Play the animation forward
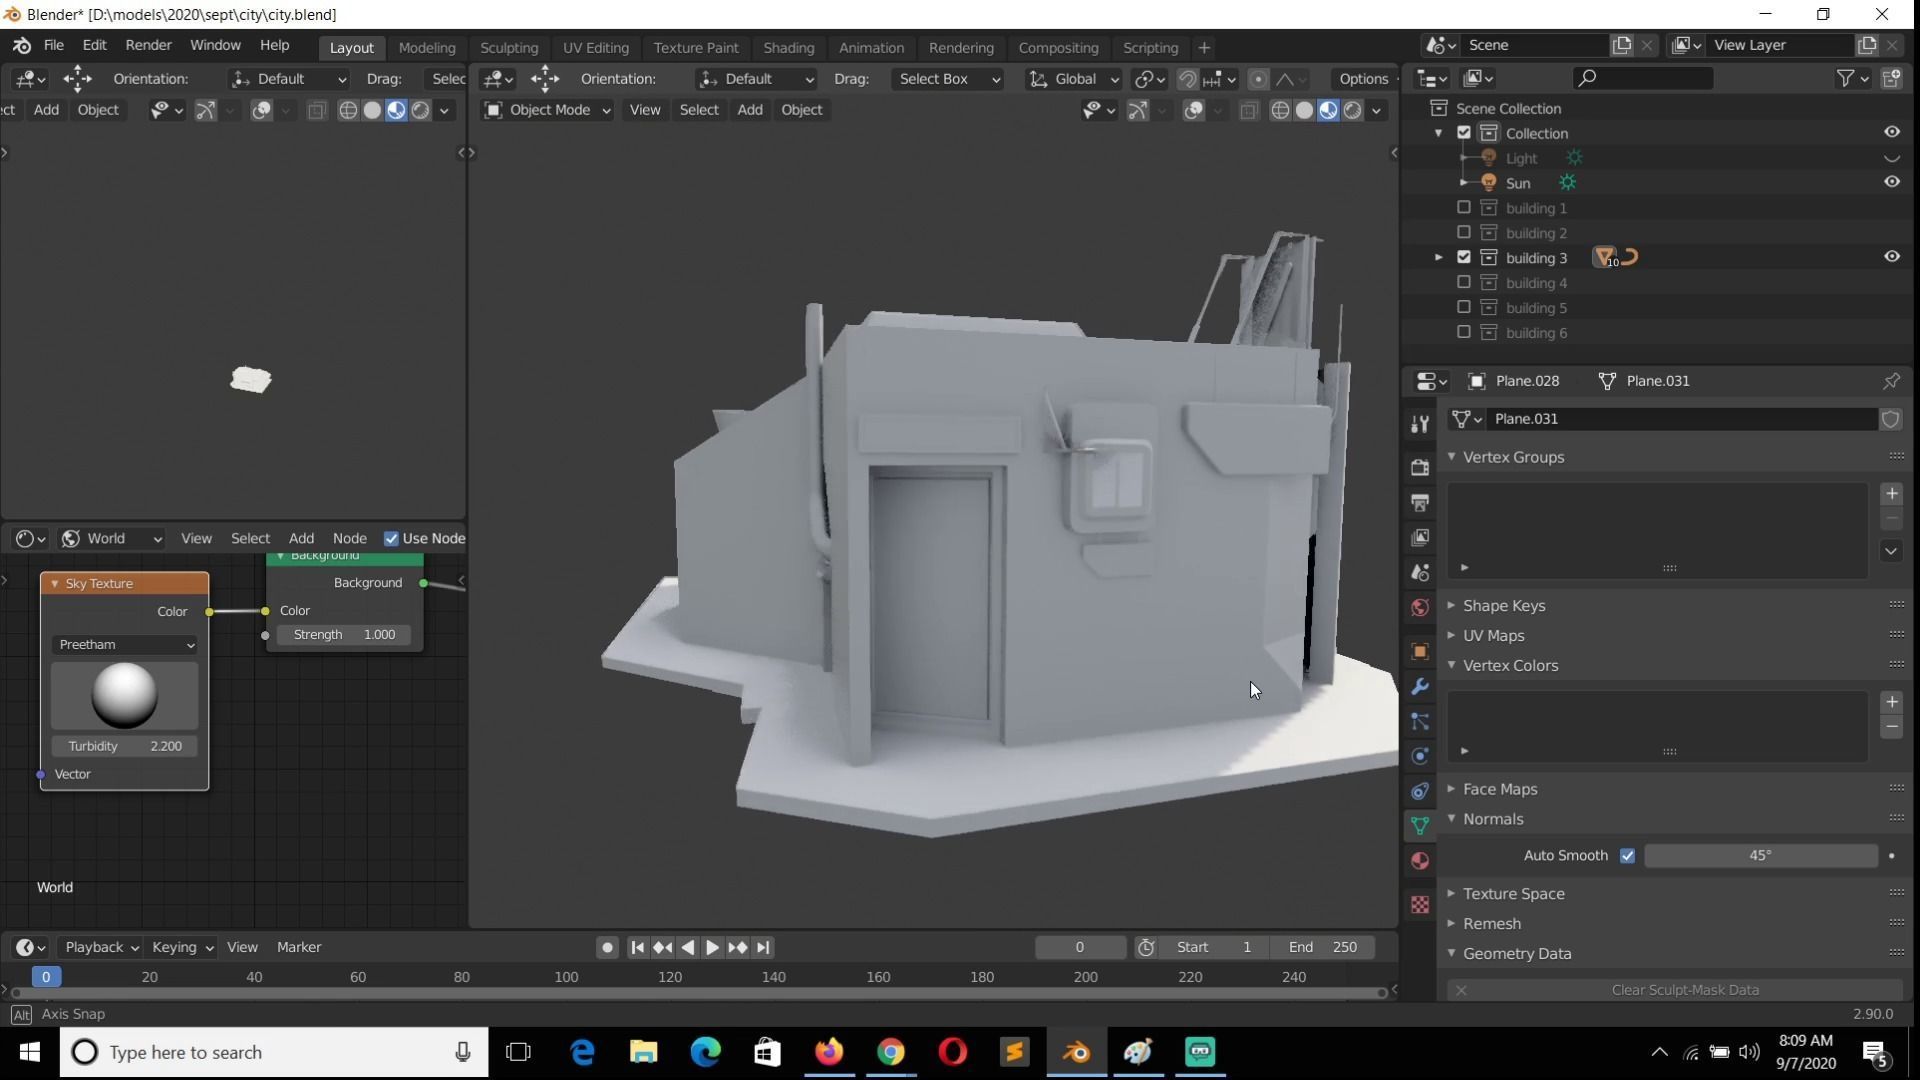 point(712,947)
